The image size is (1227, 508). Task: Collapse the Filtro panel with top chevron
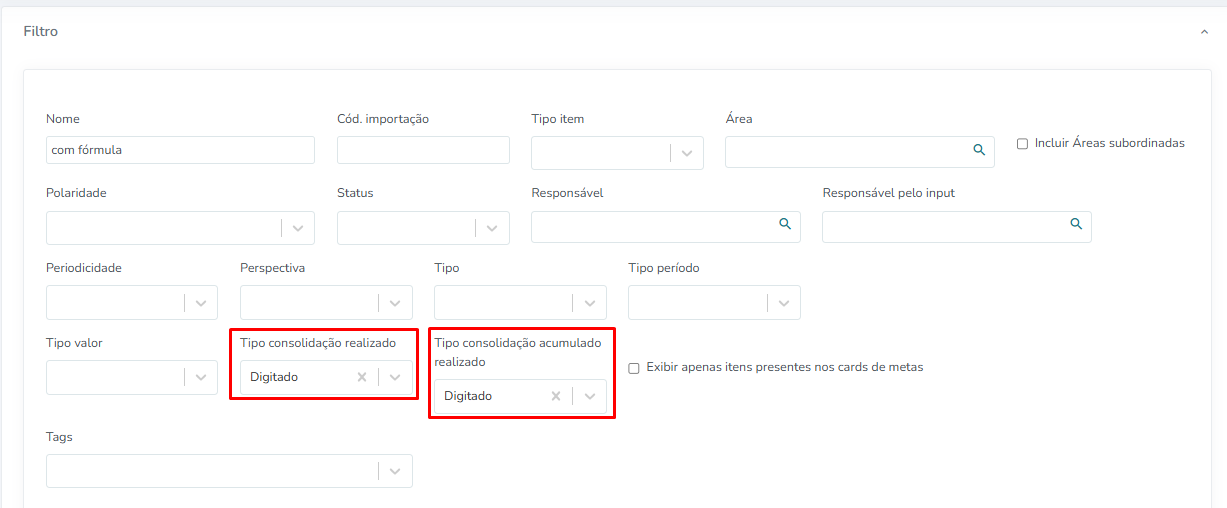pyautogui.click(x=1204, y=32)
